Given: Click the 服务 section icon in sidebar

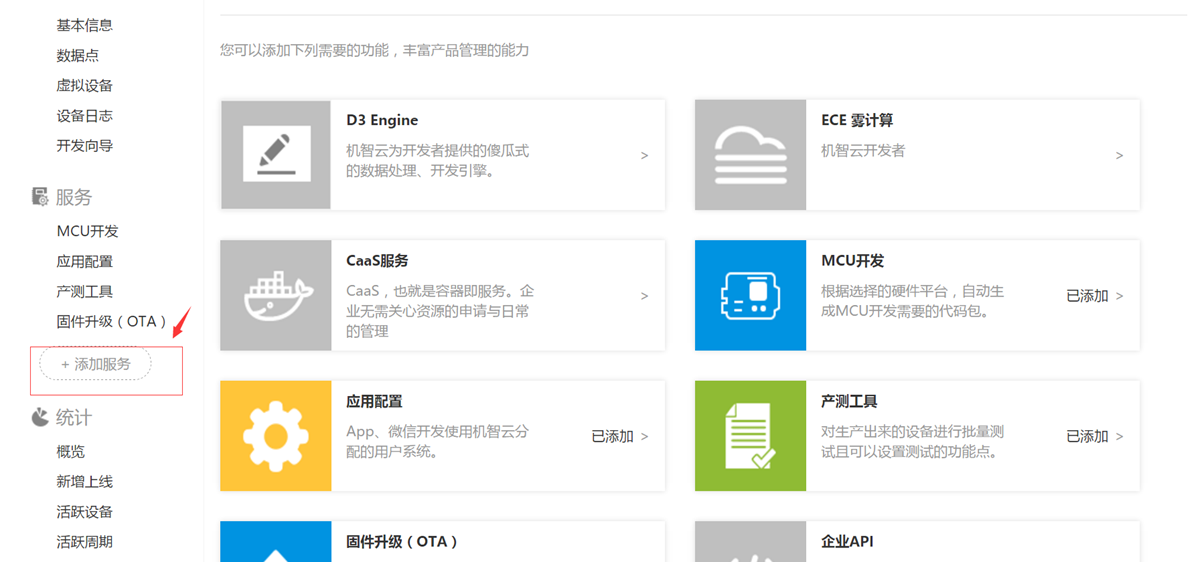Looking at the screenshot, I should [40, 197].
